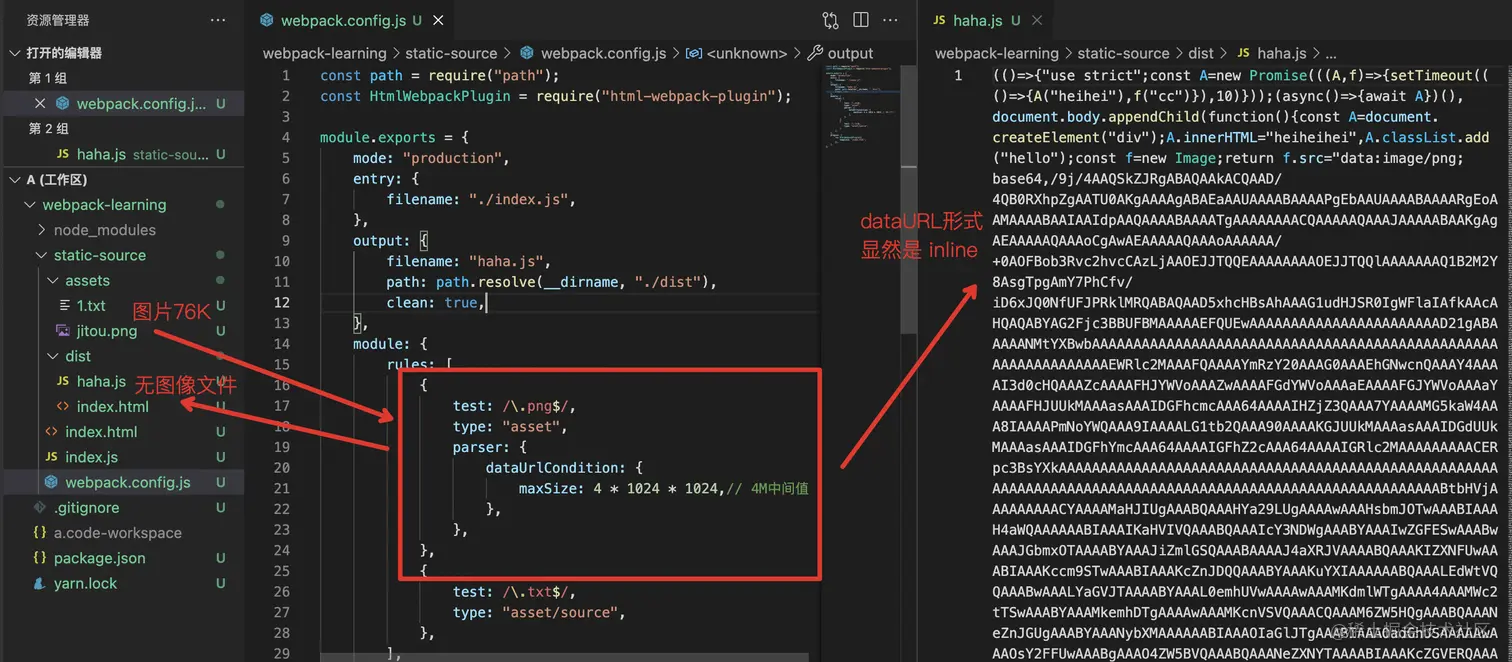
Task: Click the webpack icon on webpack.config.js tab
Action: click(266, 20)
